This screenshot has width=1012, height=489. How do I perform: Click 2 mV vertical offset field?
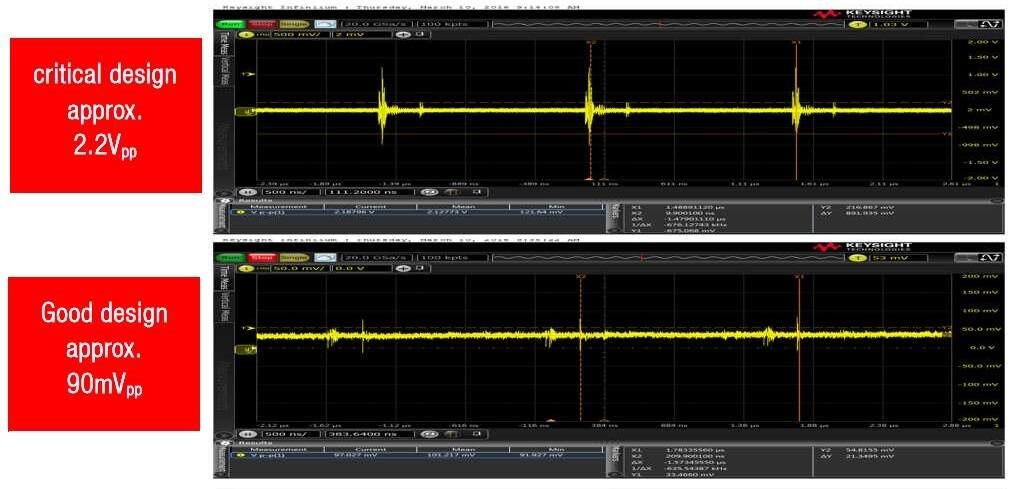click(x=361, y=34)
